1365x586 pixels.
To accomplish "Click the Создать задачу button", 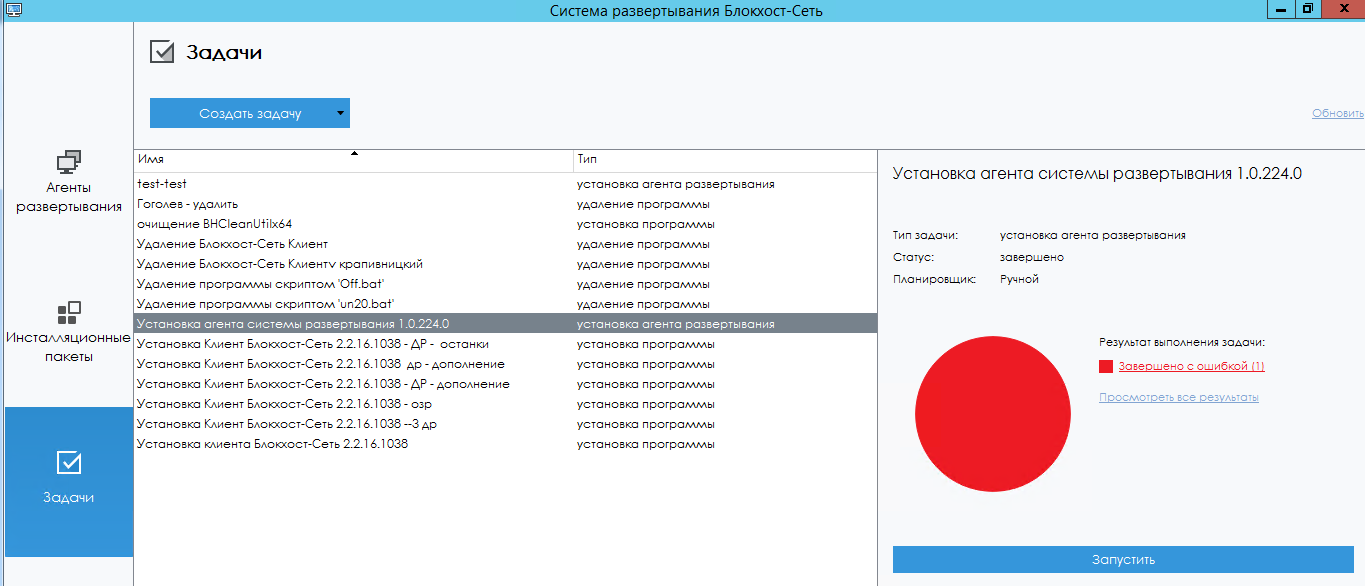I will coord(250,113).
